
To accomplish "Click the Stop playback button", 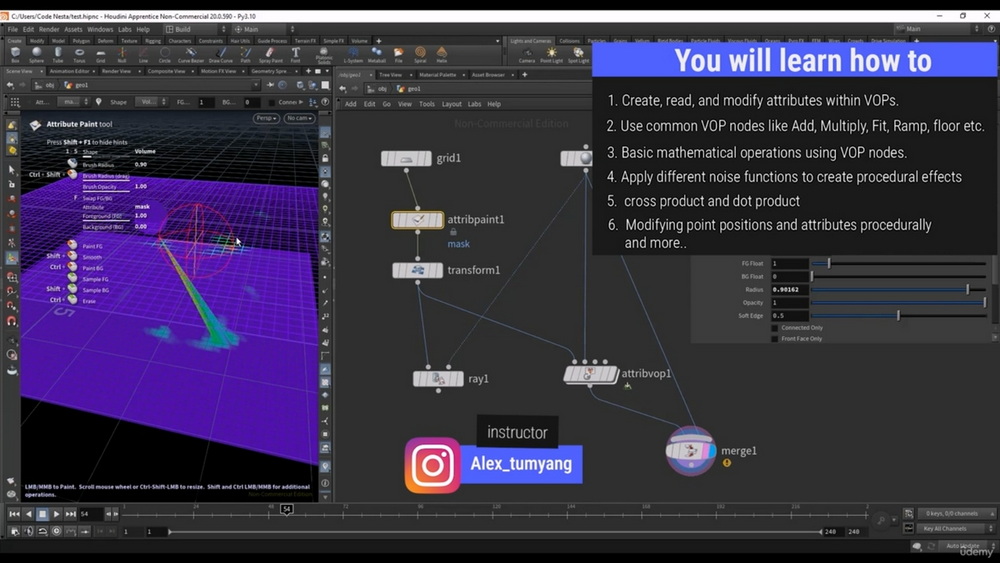I will click(x=42, y=514).
